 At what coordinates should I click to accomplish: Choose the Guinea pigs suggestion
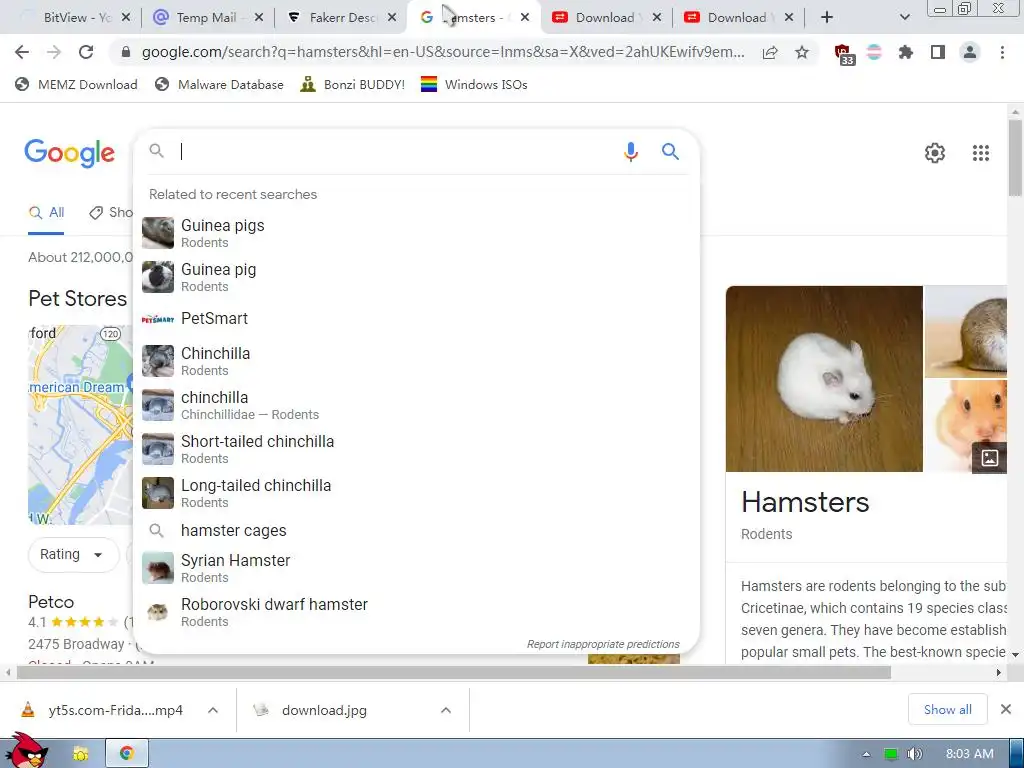[416, 233]
